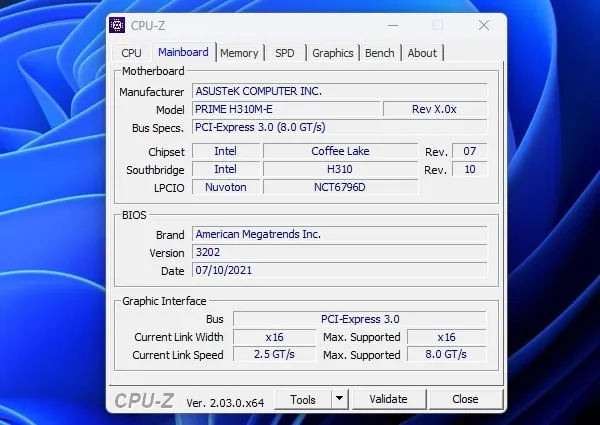Select the Mainboard tab
The height and width of the screenshot is (425, 600).
pos(183,52)
